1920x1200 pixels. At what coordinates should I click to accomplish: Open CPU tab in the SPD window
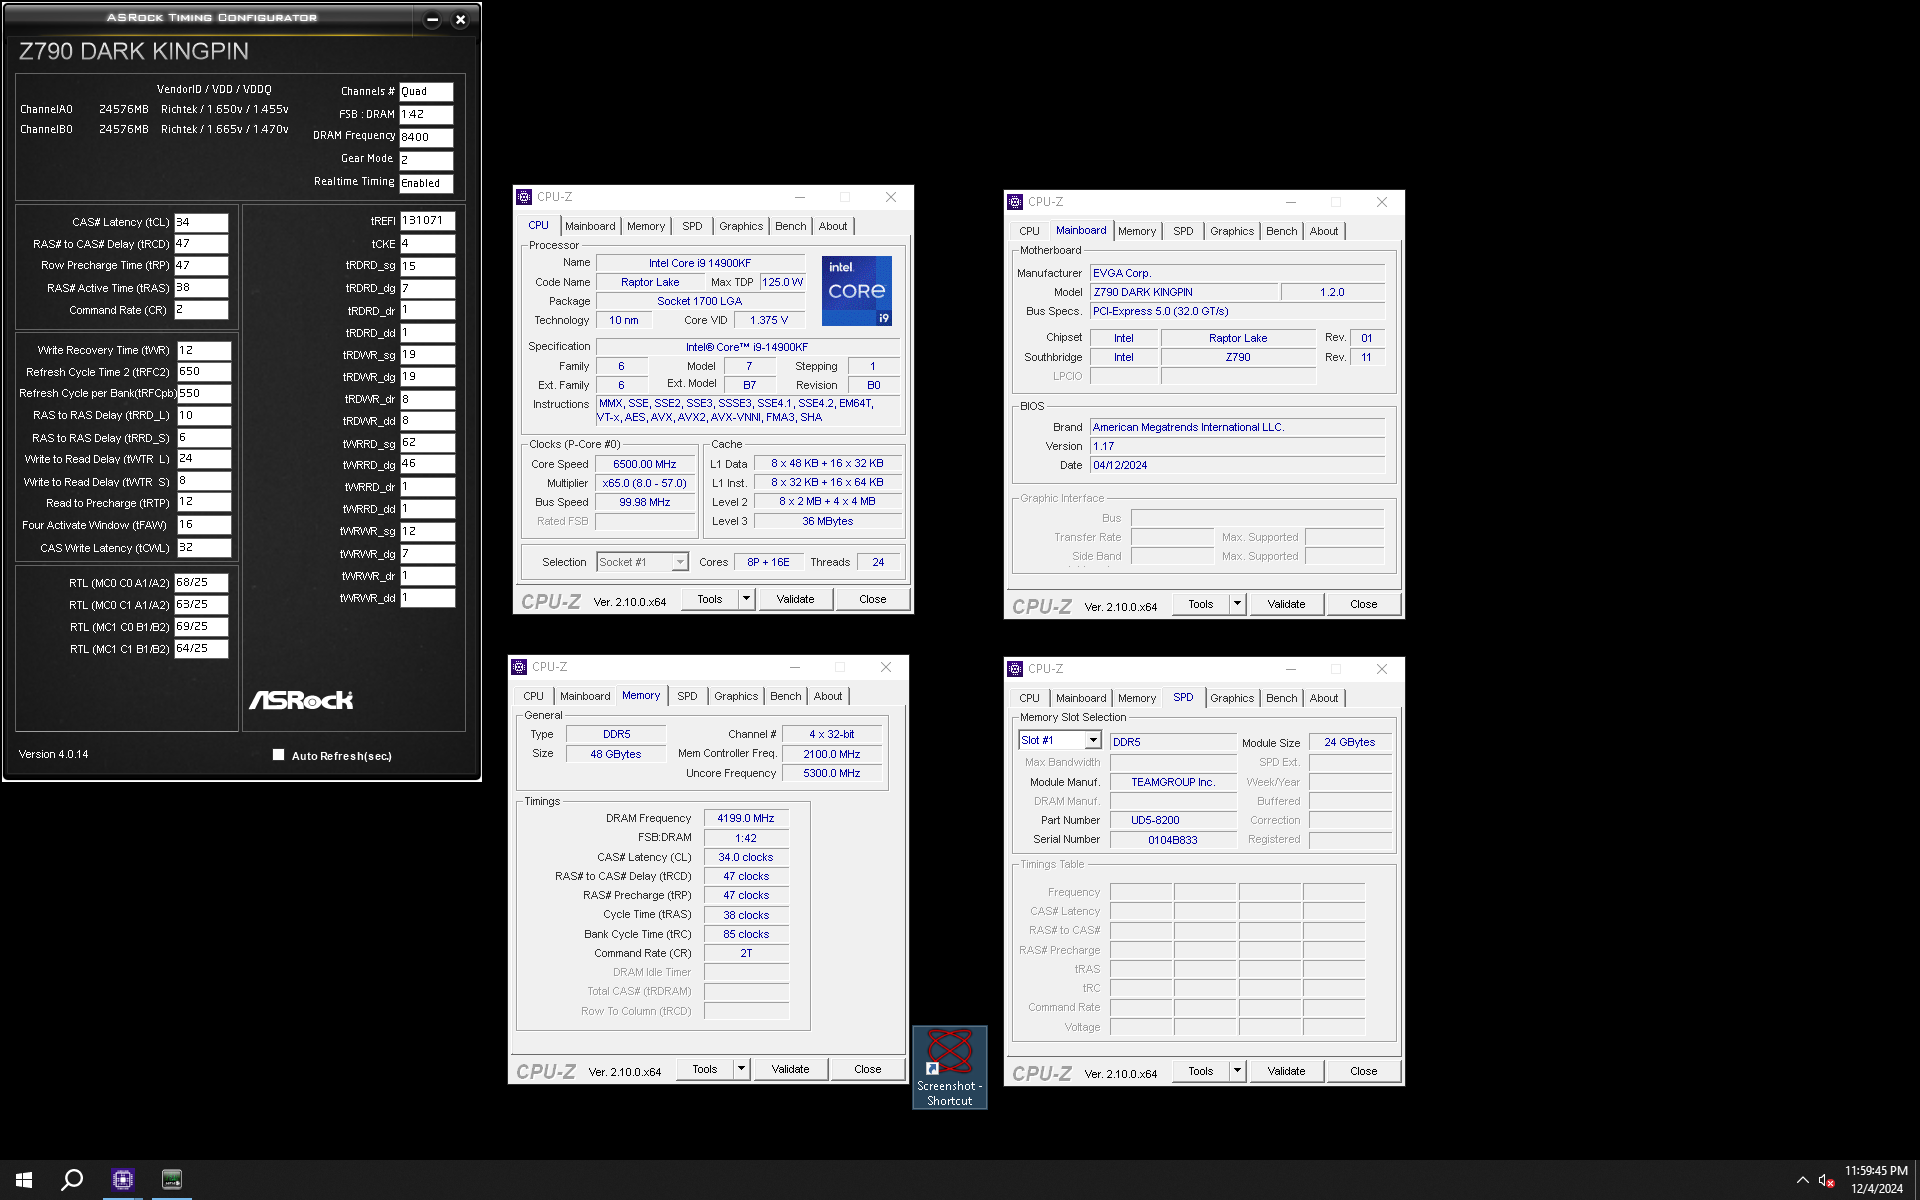1029,698
